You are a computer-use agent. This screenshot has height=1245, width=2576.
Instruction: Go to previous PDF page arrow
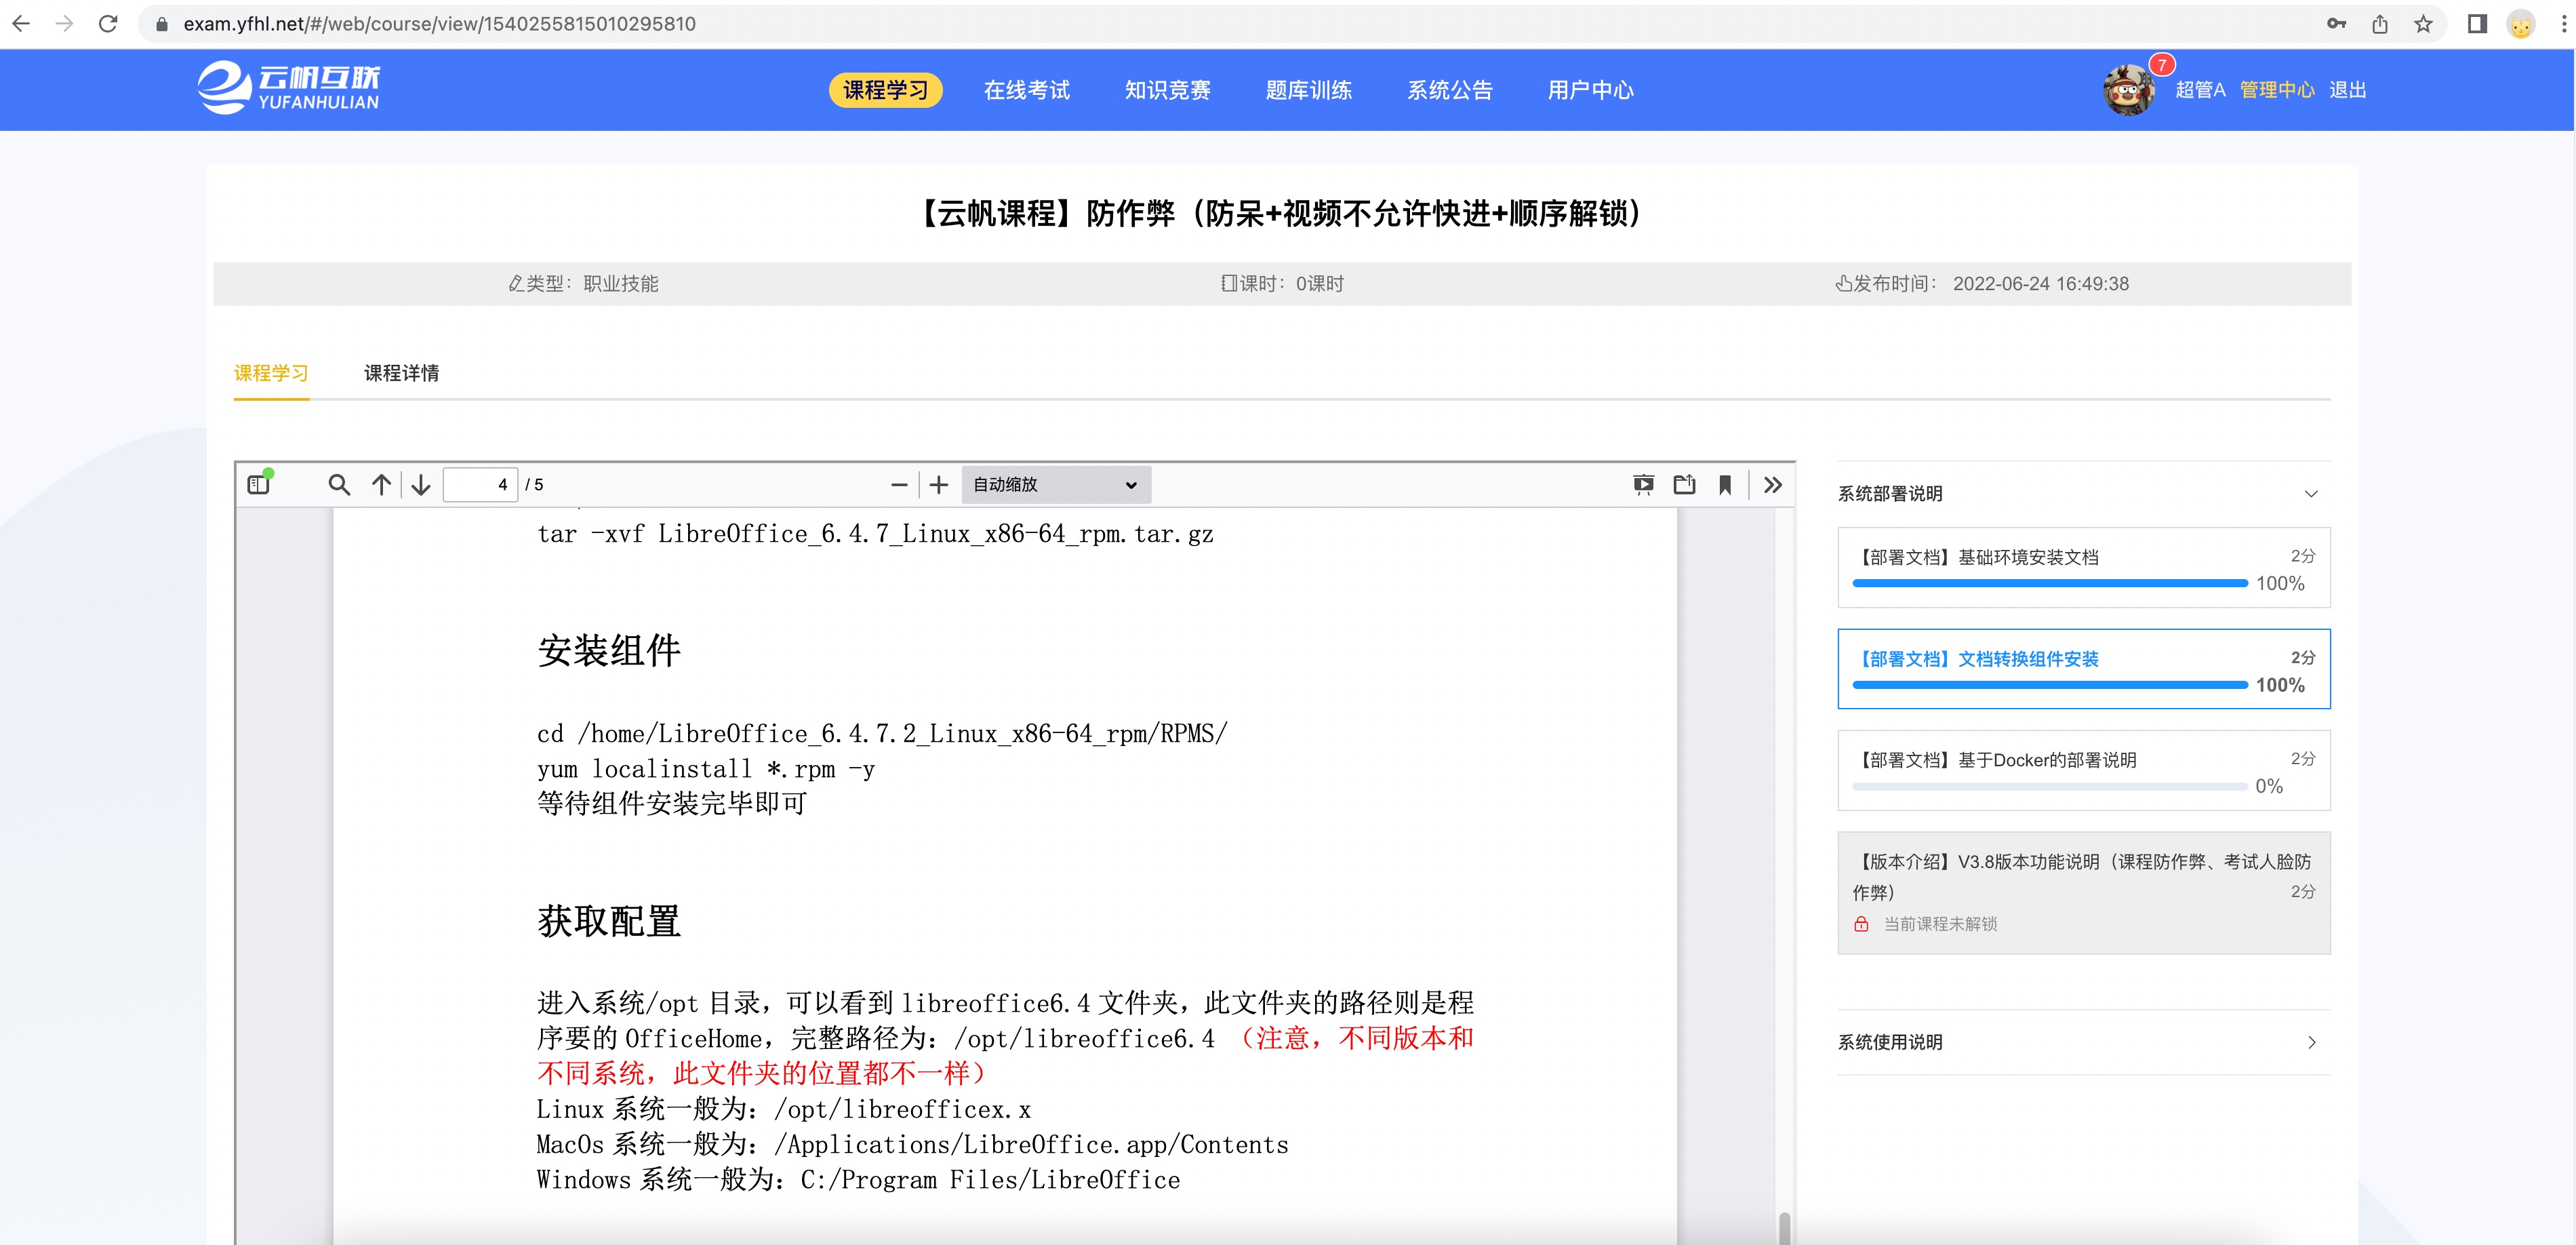(x=381, y=485)
